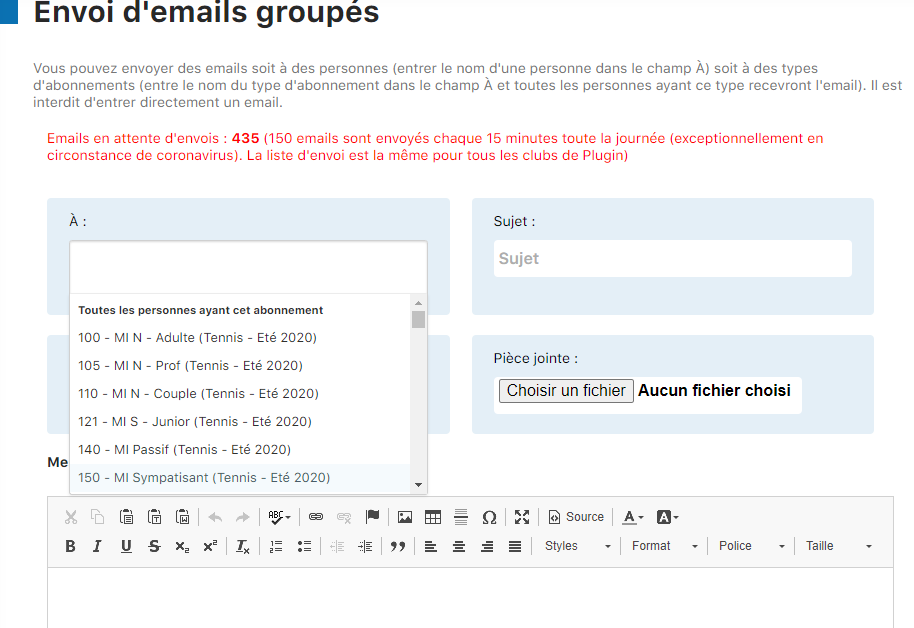The width and height of the screenshot is (914, 628).
Task: Open the Taille size dropdown
Action: tap(839, 546)
